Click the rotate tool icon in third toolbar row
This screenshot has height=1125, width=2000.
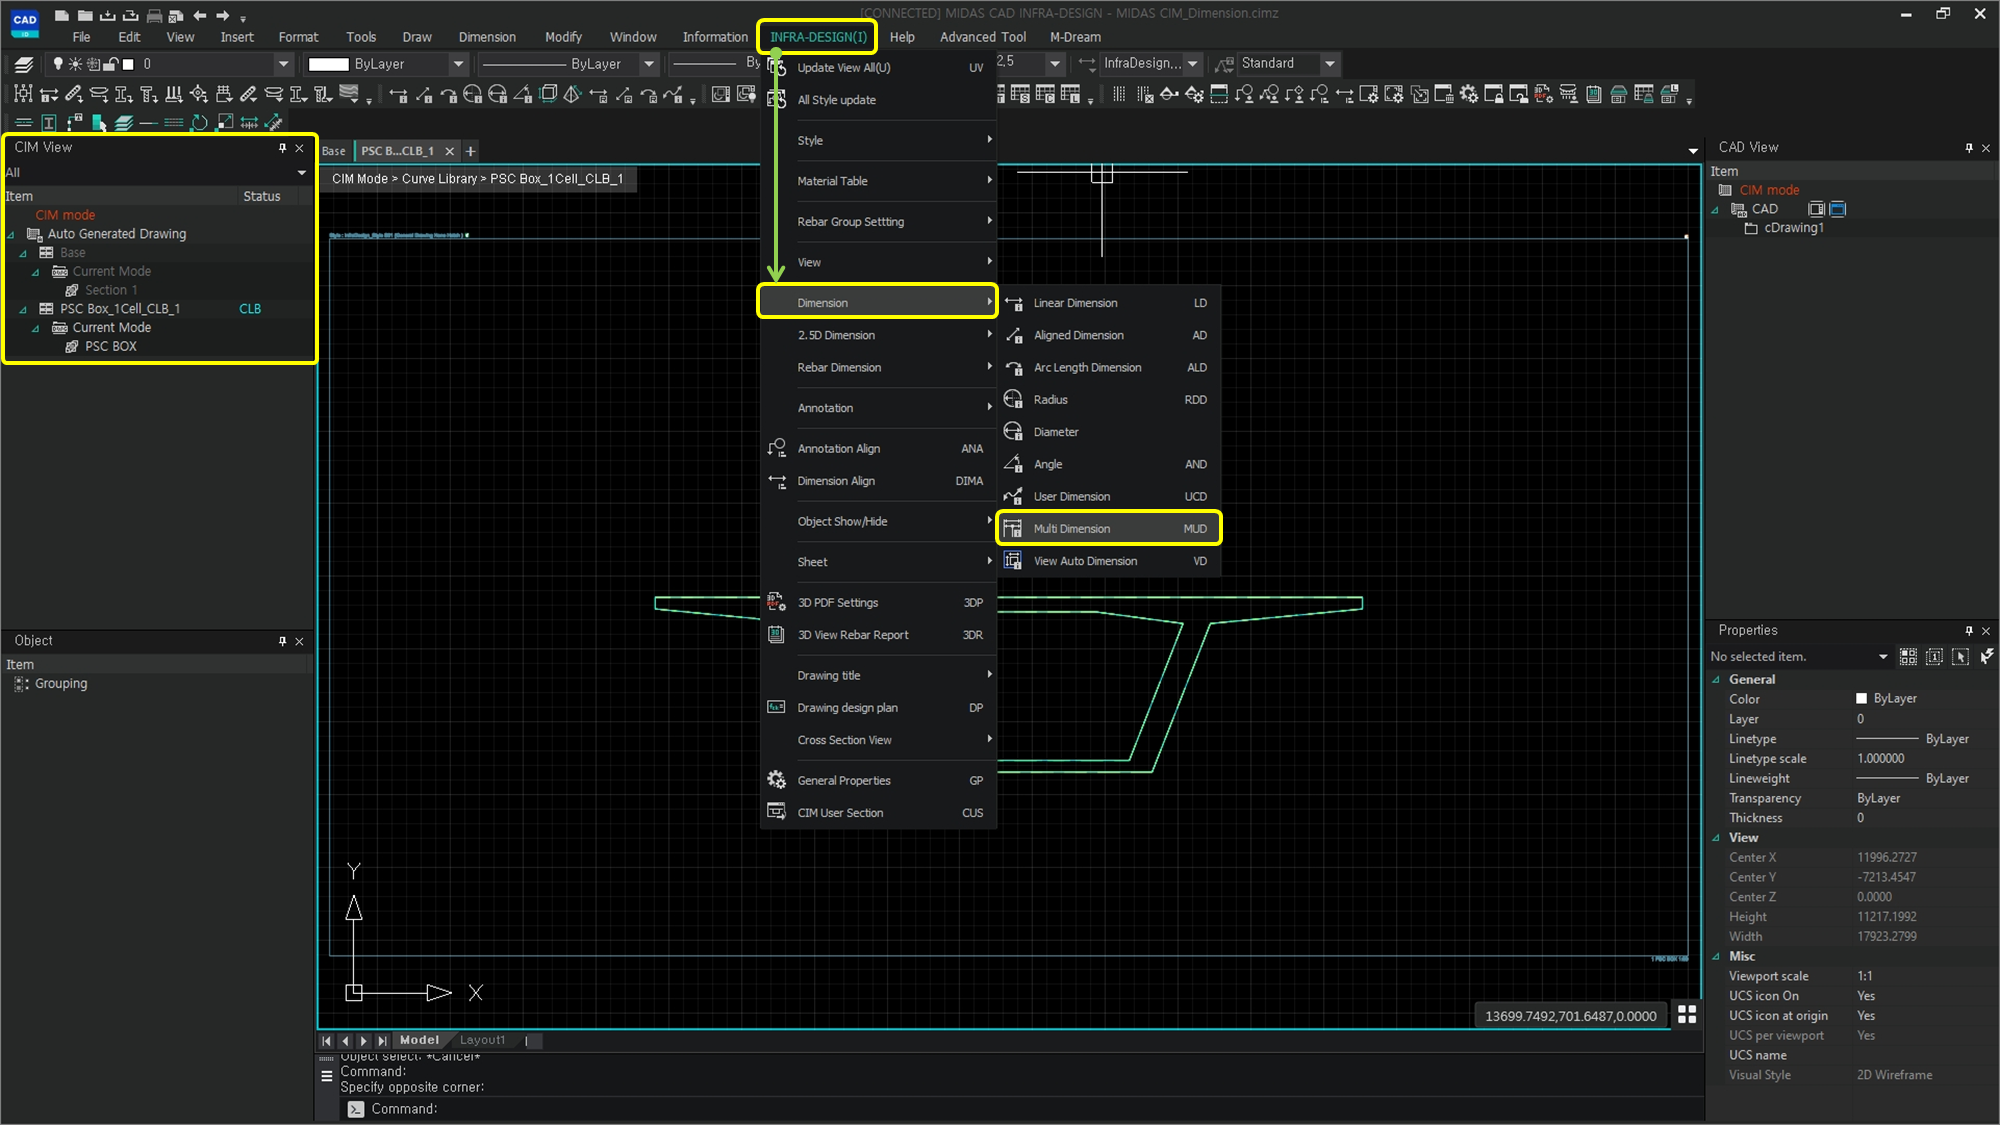click(x=199, y=122)
